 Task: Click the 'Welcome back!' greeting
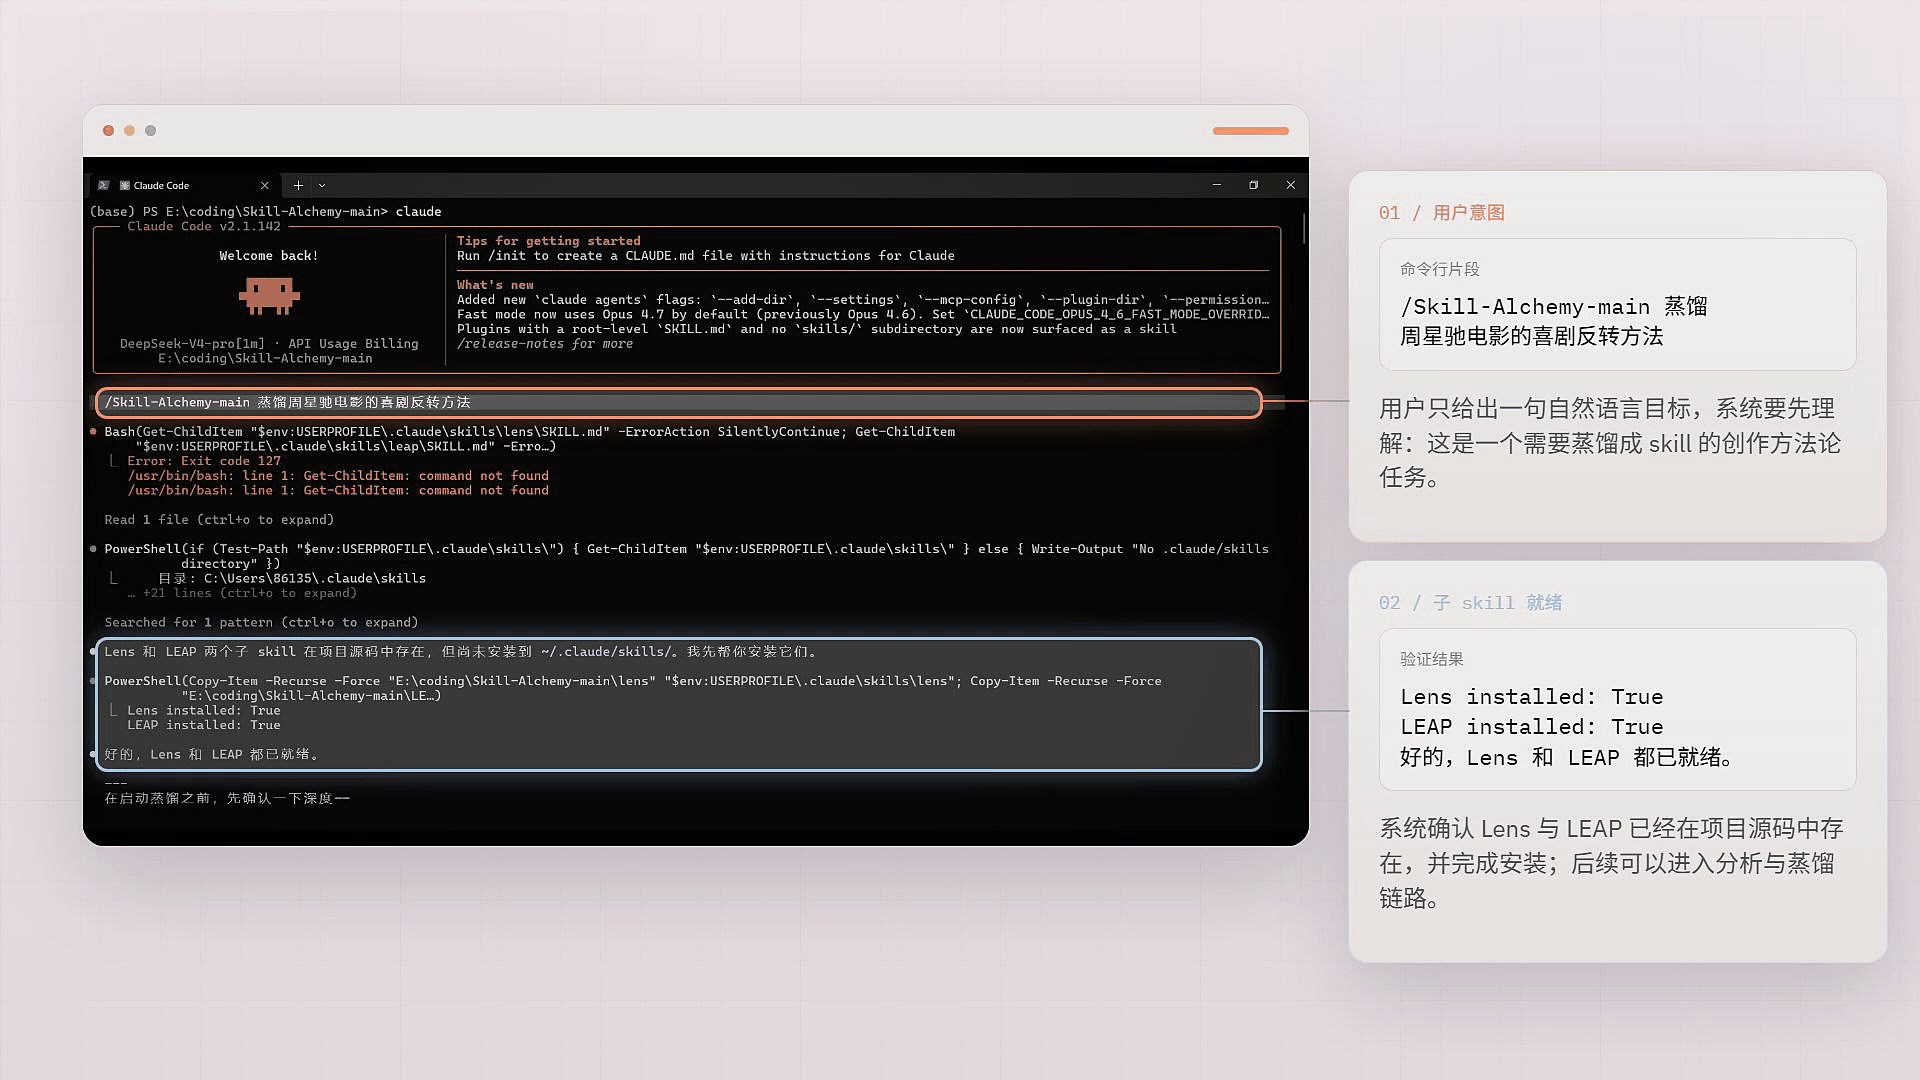tap(269, 256)
